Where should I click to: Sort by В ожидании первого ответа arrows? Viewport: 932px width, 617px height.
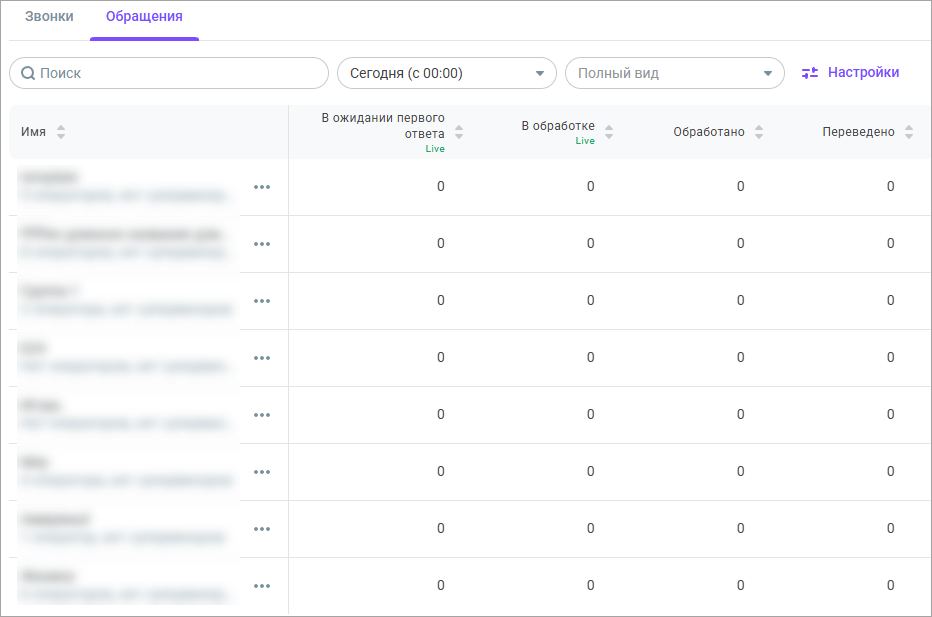pyautogui.click(x=459, y=132)
